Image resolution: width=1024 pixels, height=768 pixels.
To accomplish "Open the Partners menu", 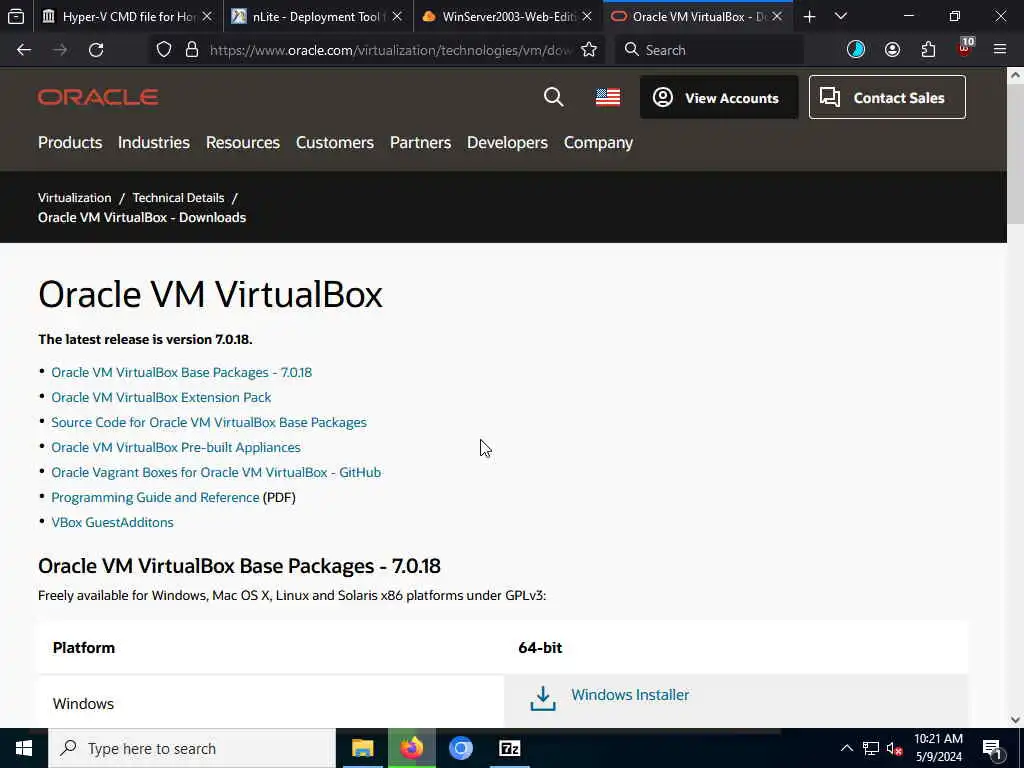I will 420,142.
